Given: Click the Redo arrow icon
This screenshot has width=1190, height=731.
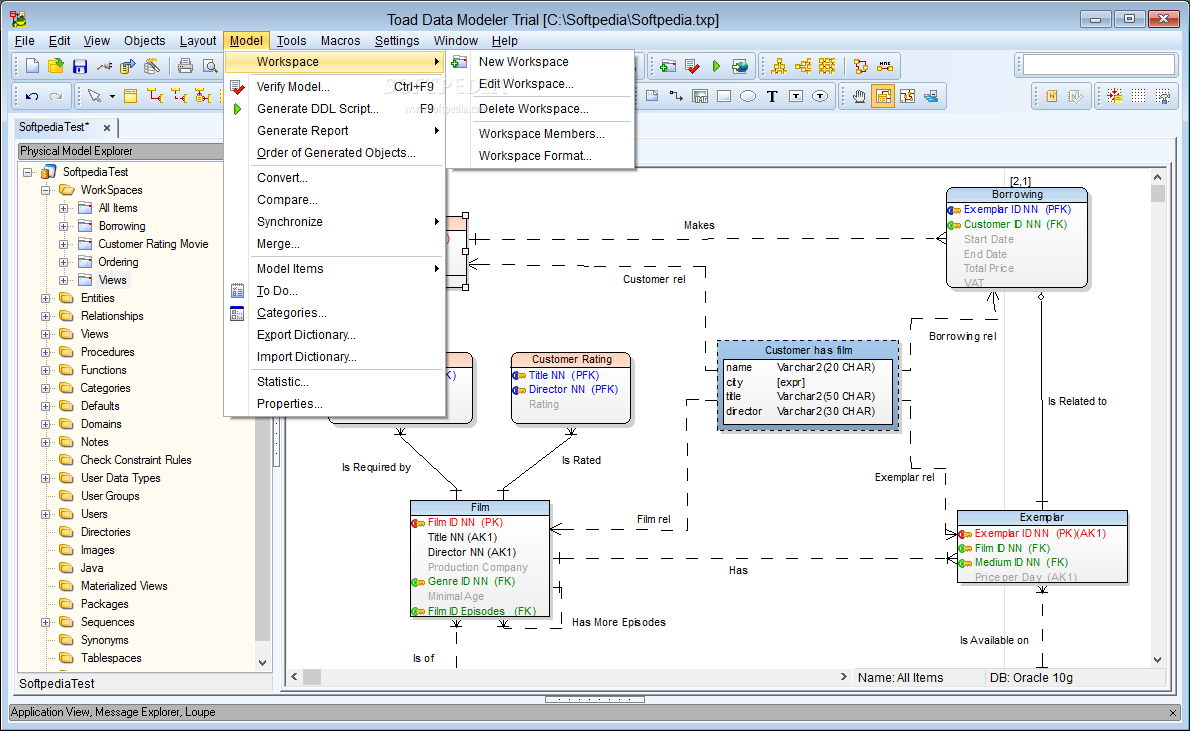Looking at the screenshot, I should click(x=55, y=96).
